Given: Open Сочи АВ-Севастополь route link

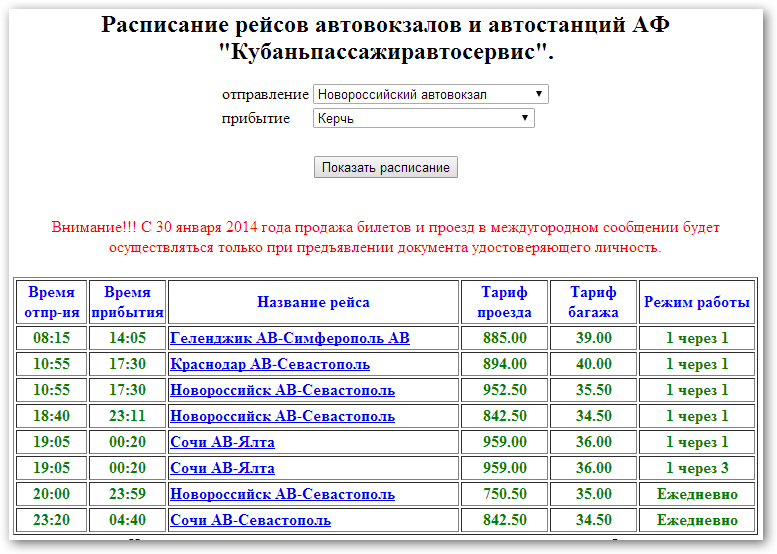Looking at the screenshot, I should click(251, 520).
